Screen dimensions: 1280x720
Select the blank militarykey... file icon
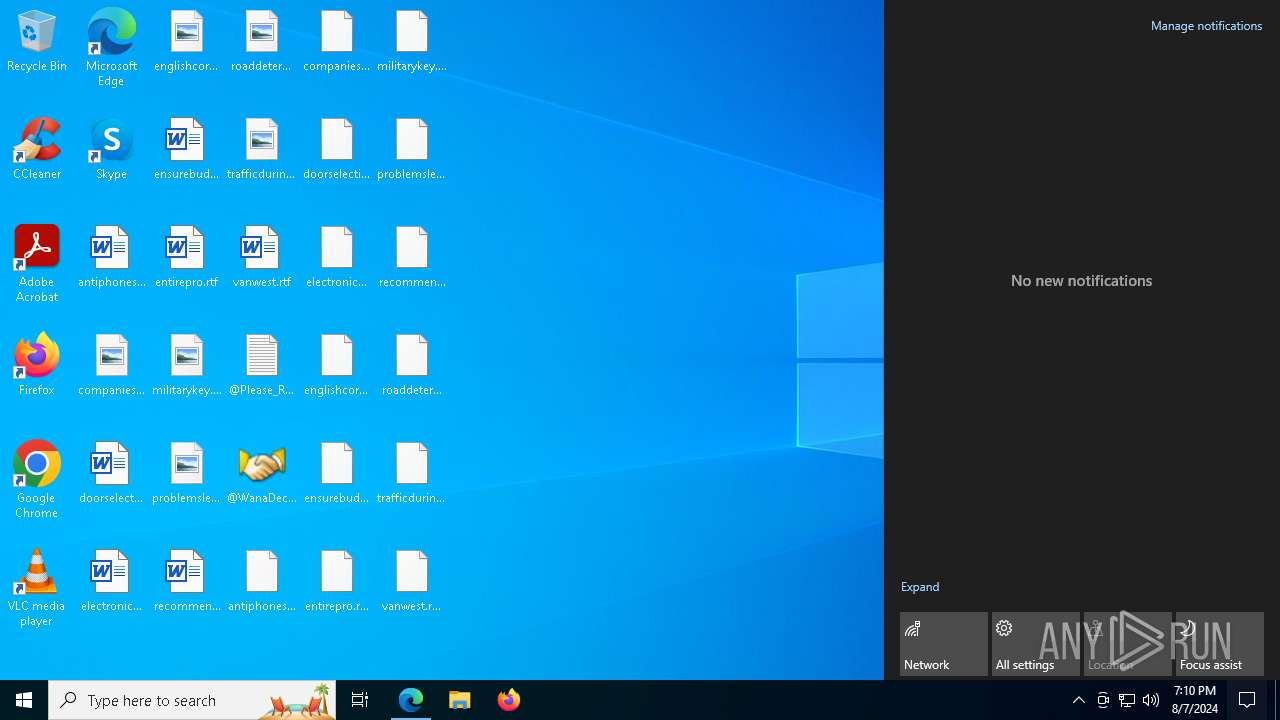412,42
